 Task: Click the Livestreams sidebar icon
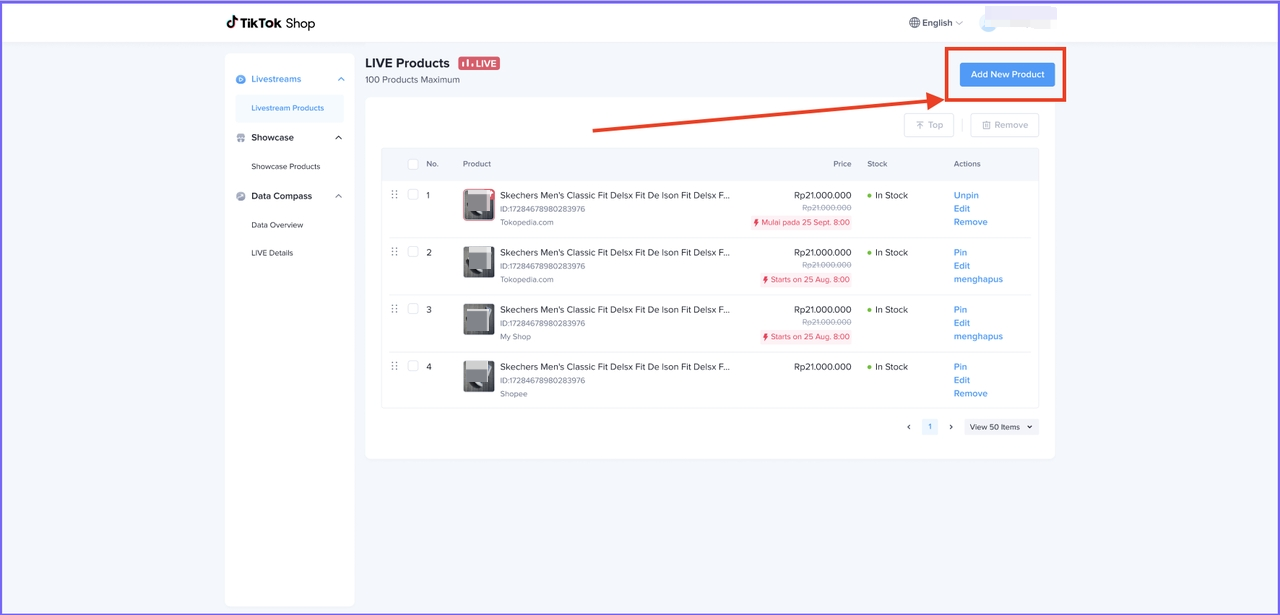[x=241, y=80]
